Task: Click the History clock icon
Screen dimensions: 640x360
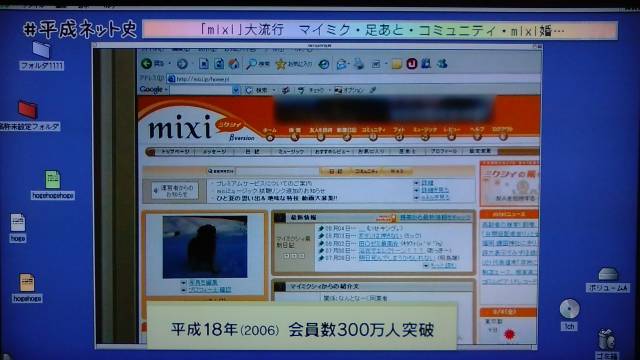Action: tap(324, 64)
